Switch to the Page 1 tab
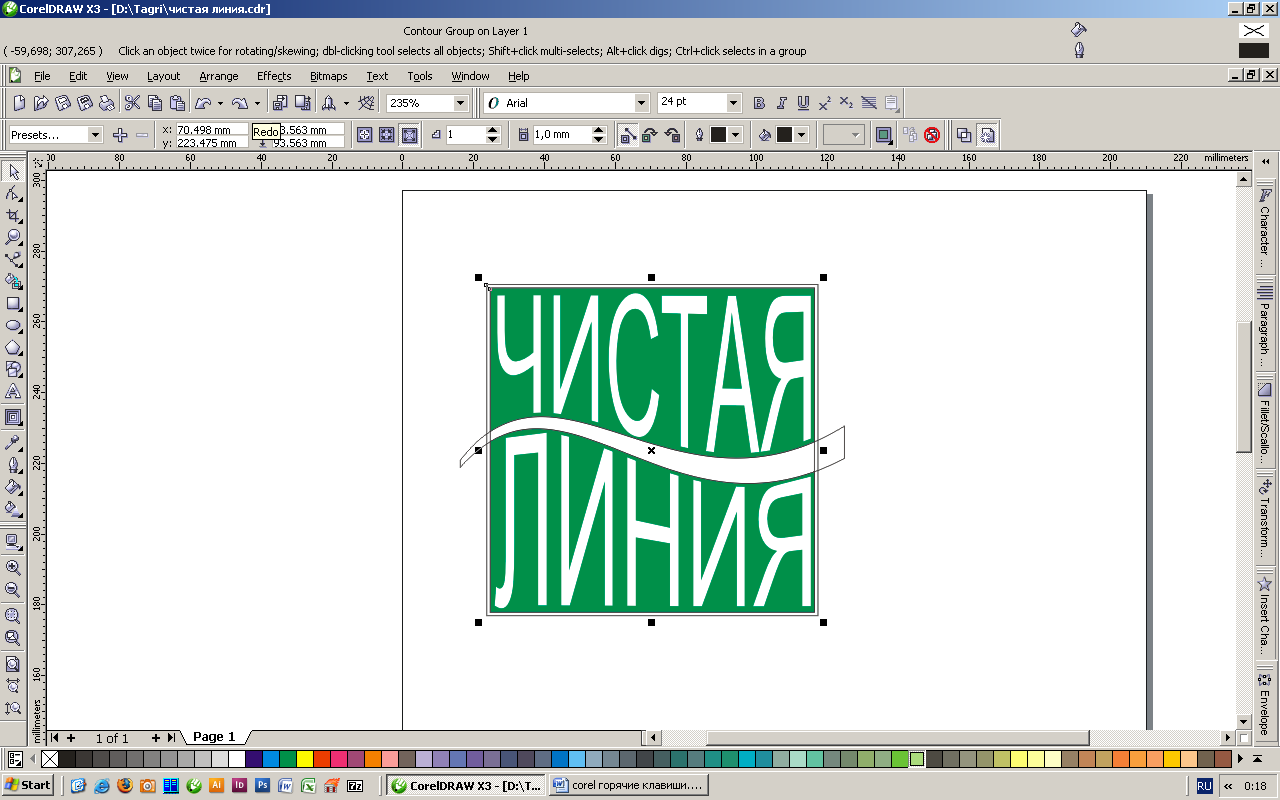The height and width of the screenshot is (800, 1280). pyautogui.click(x=214, y=737)
